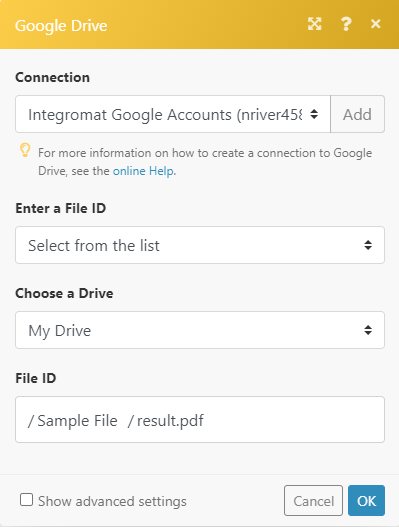
Task: Open the help question mark icon
Action: click(x=346, y=24)
